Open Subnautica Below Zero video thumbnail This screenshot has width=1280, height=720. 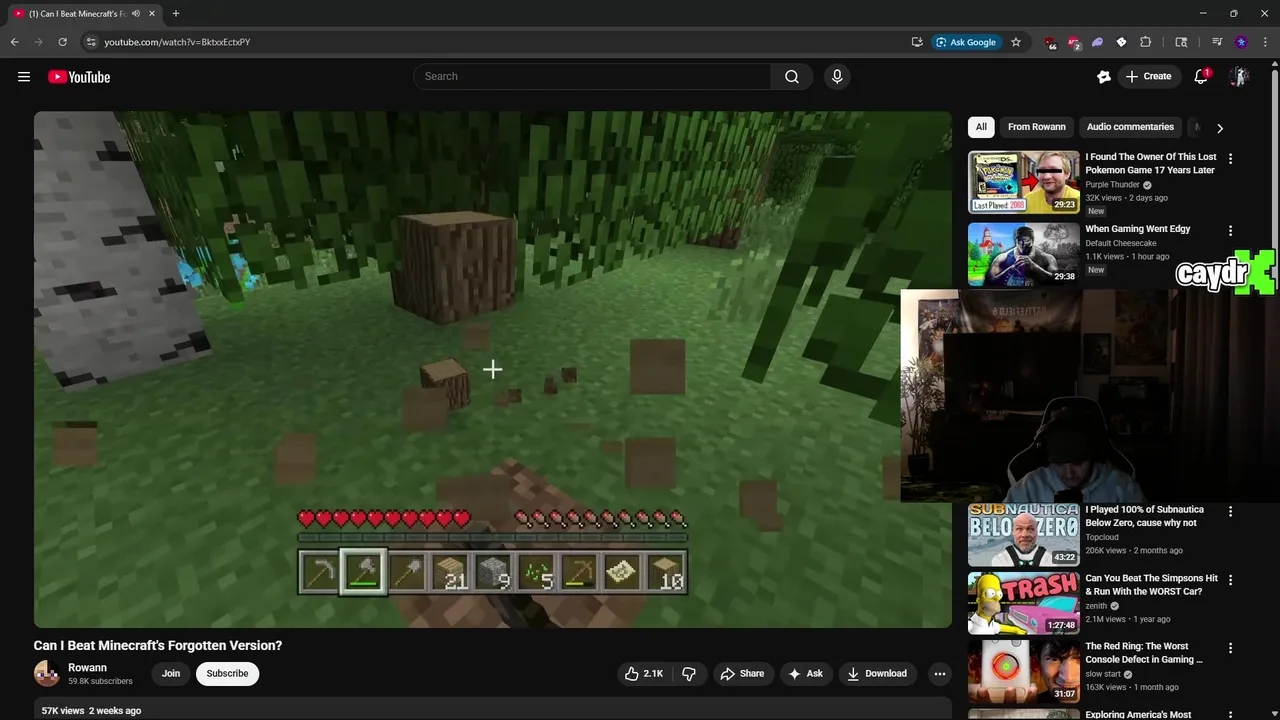tap(1024, 535)
